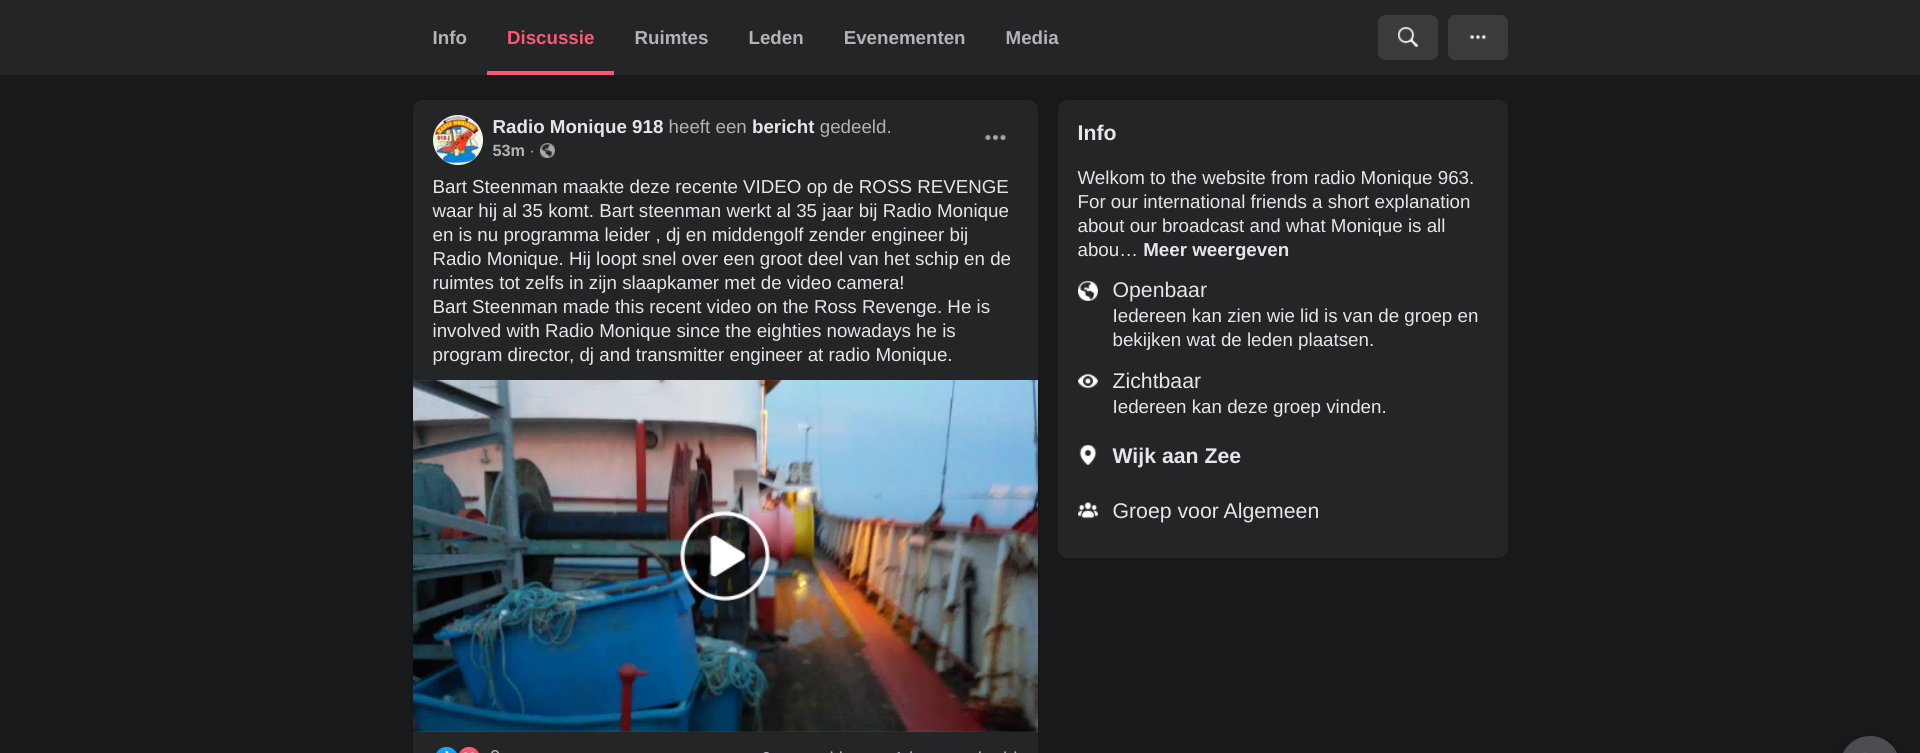Click the Radio Monique 918 author name
The width and height of the screenshot is (1920, 753).
click(x=578, y=127)
